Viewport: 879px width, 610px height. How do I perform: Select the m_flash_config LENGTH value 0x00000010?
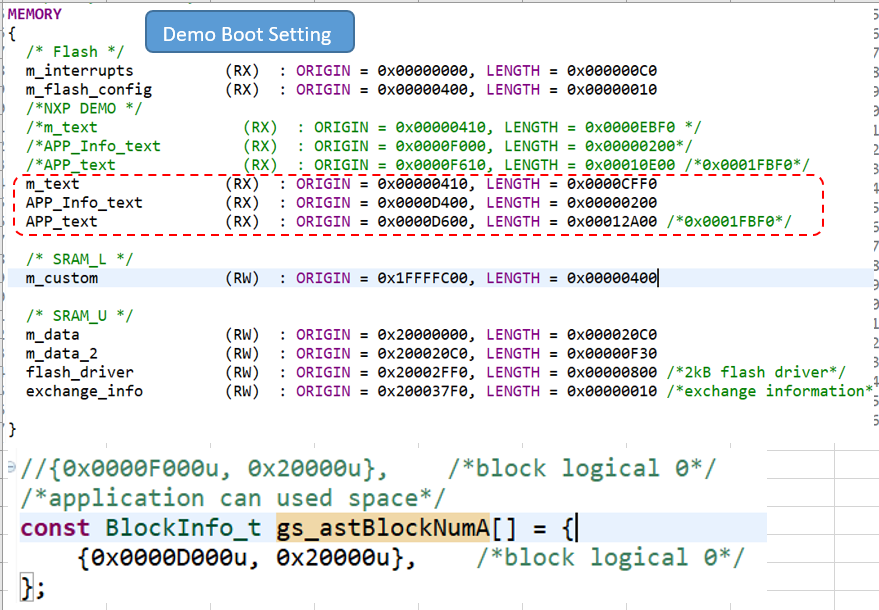[614, 89]
